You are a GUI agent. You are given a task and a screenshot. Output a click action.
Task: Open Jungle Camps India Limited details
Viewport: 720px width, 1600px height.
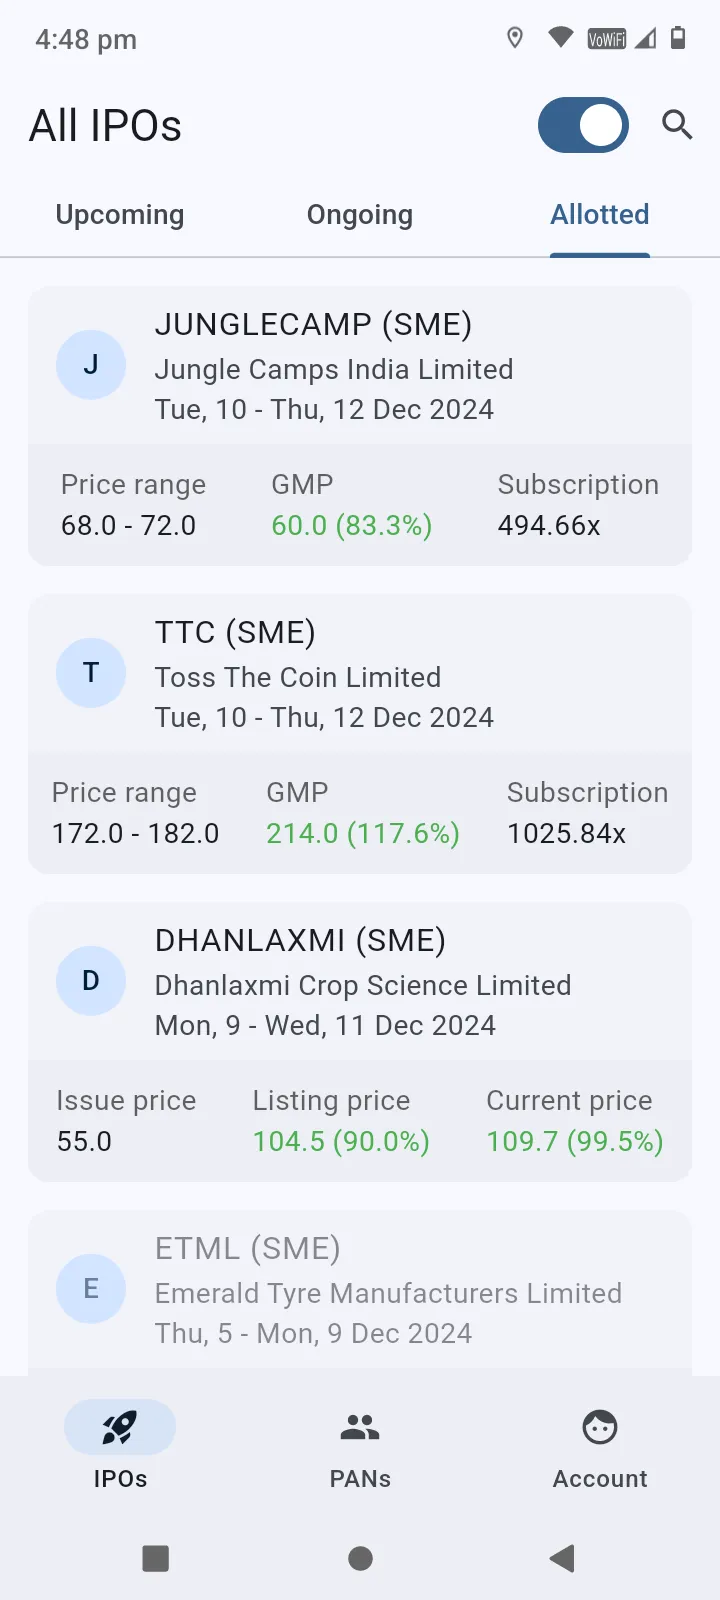click(x=334, y=370)
